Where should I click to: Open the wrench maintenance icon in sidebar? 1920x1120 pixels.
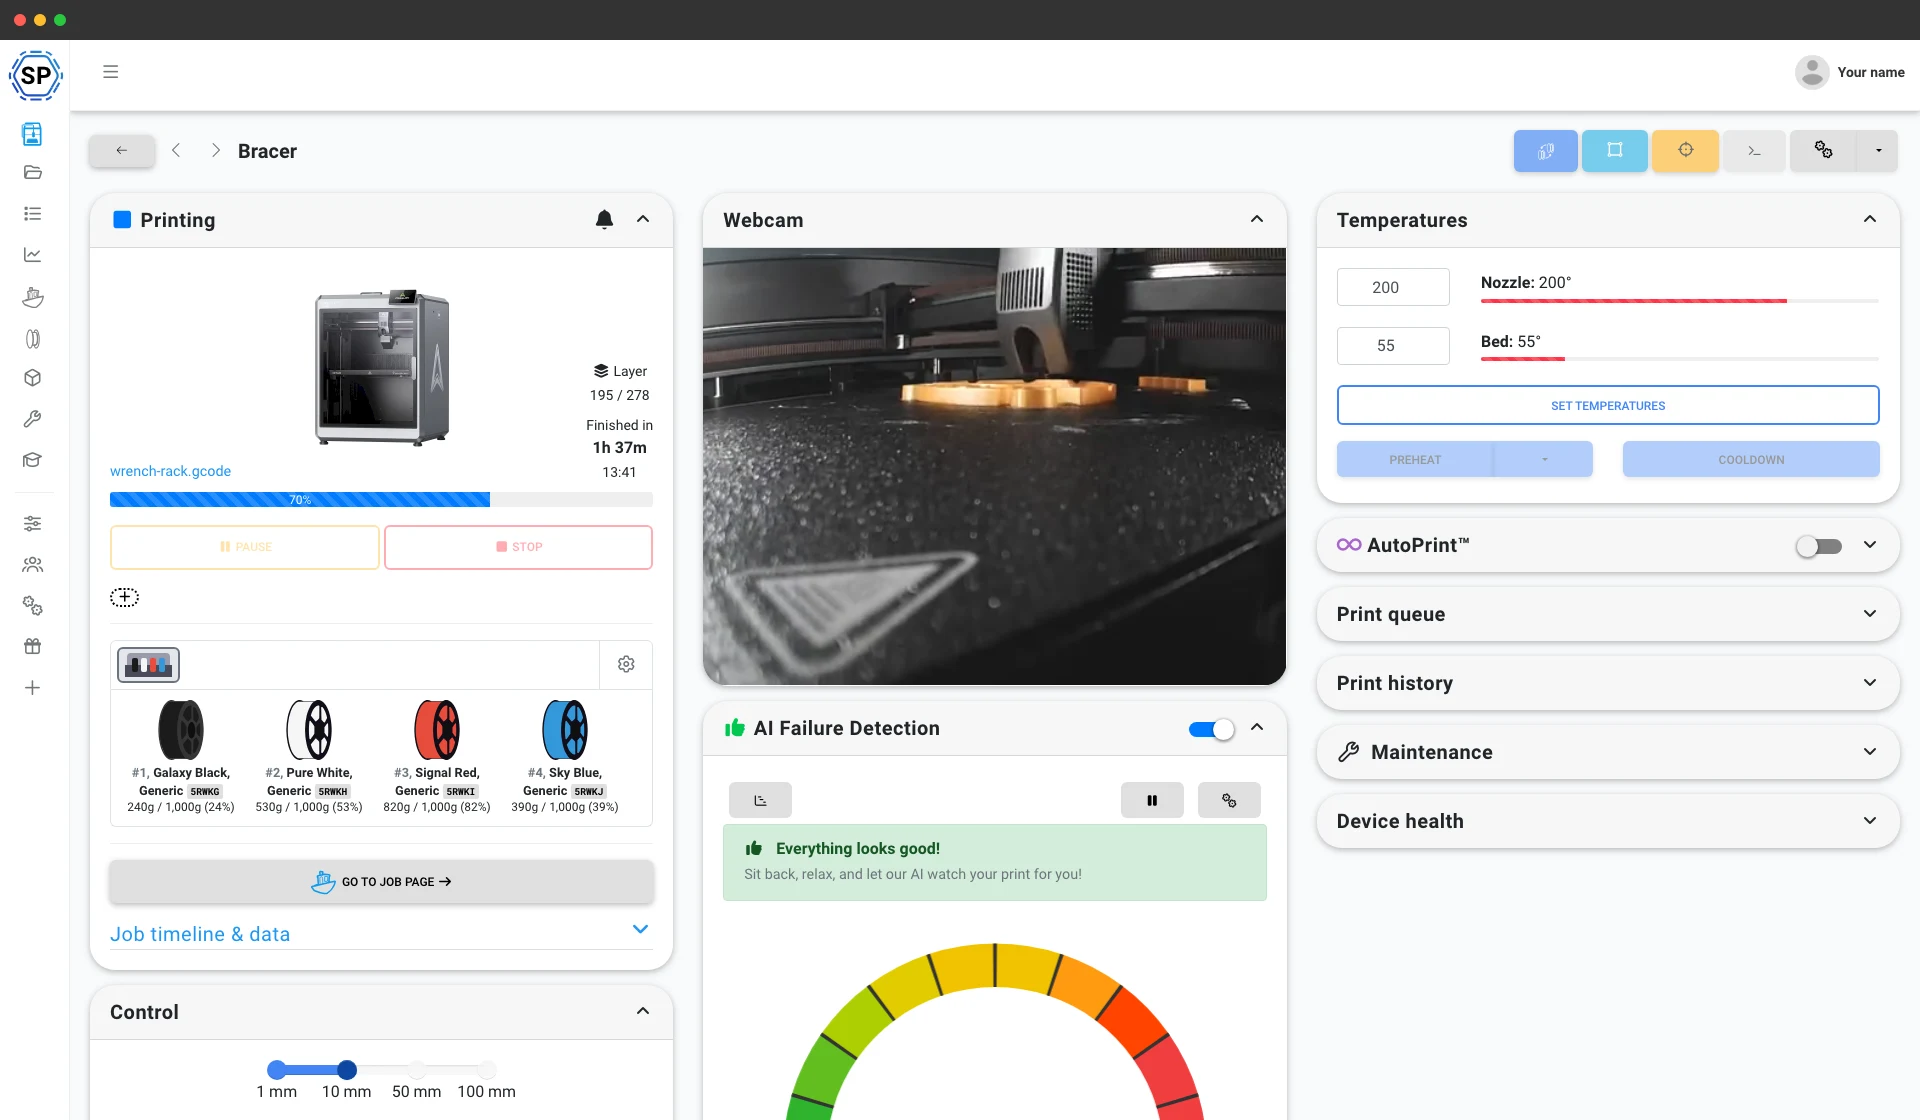pos(32,419)
